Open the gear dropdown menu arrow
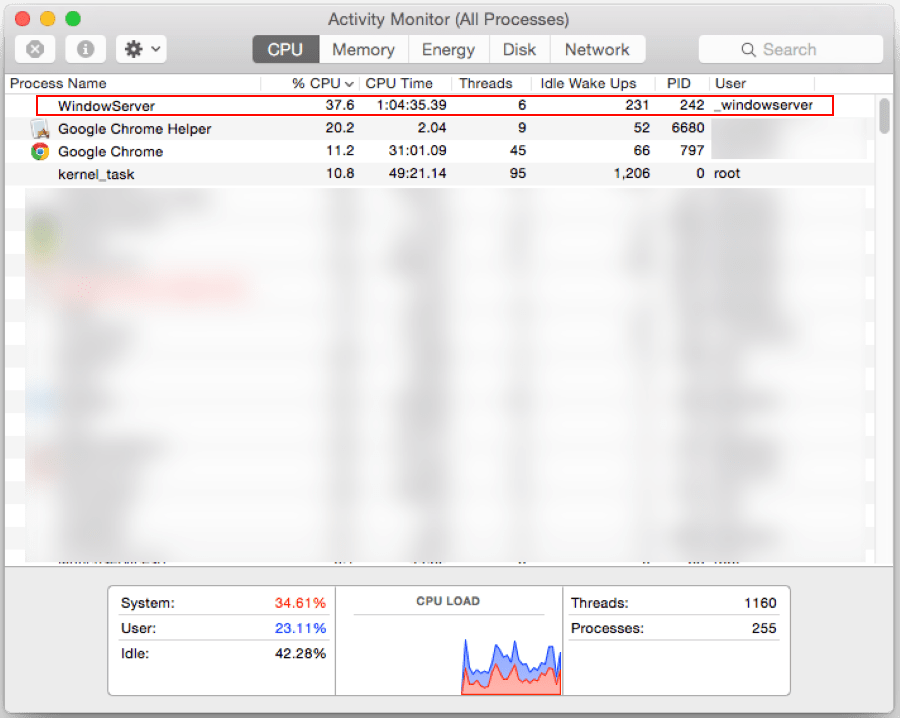The image size is (900, 718). click(155, 49)
